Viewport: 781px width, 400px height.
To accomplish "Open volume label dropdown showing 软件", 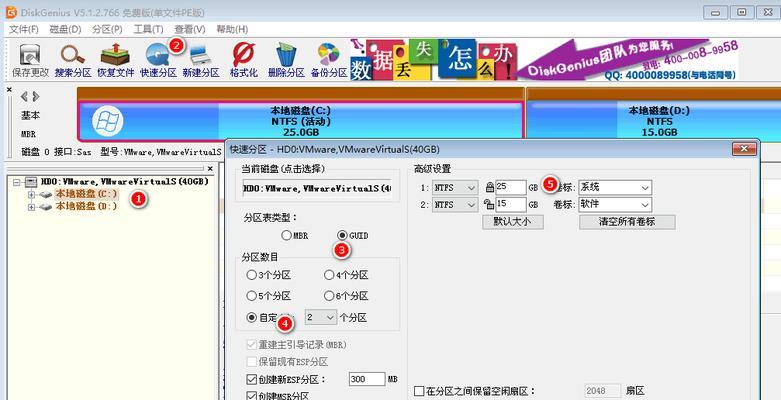I will tap(615, 205).
